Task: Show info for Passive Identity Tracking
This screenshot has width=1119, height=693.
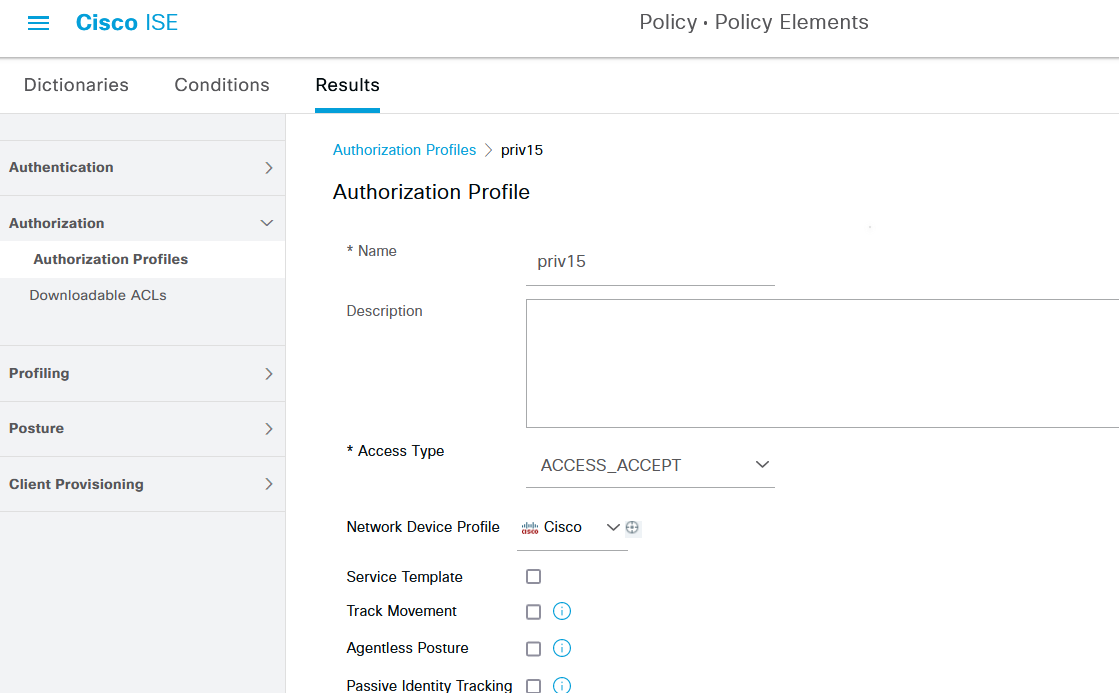Action: [x=562, y=685]
